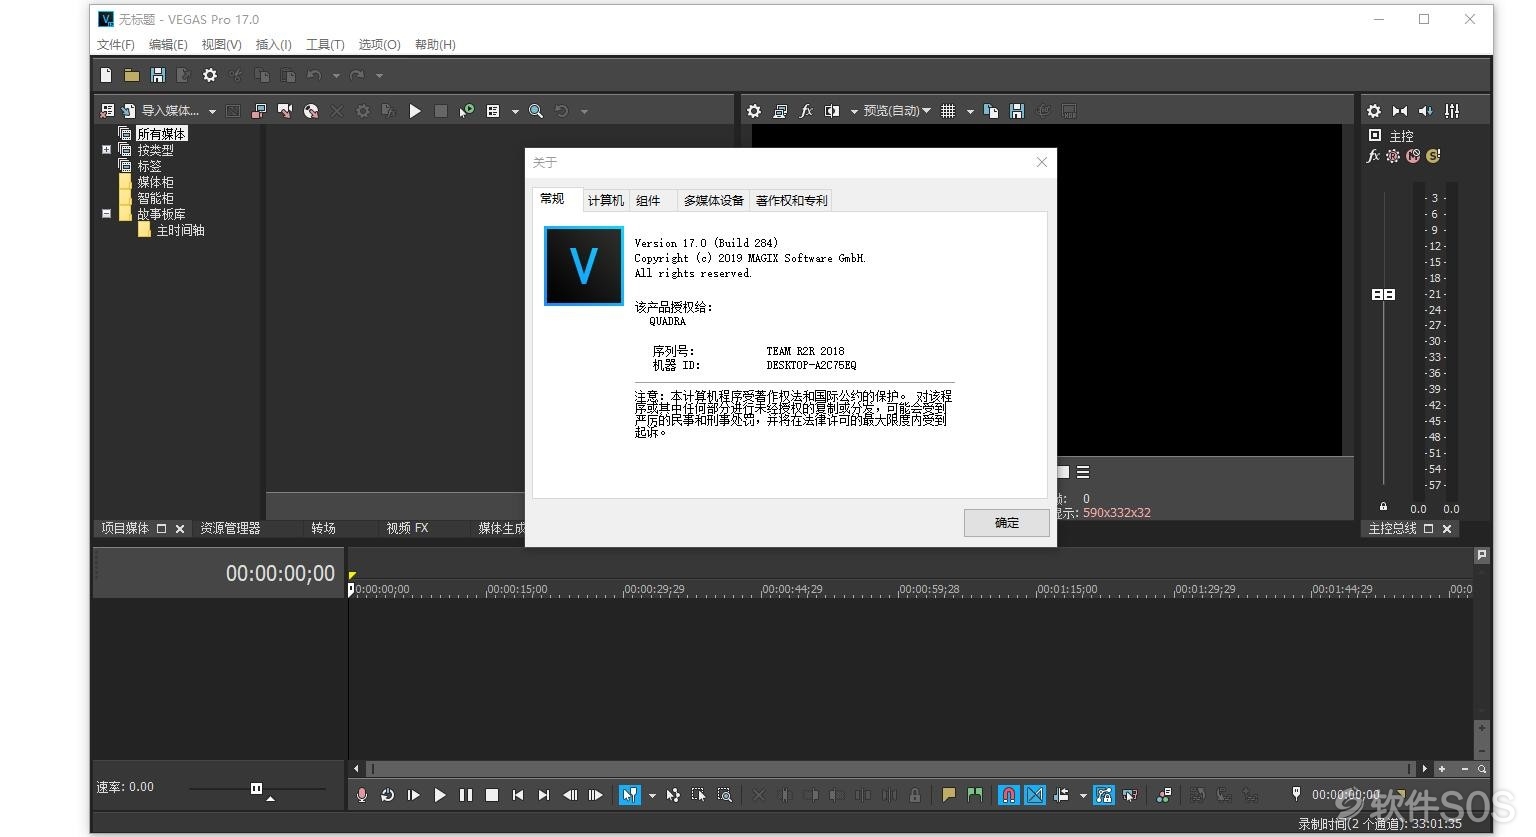
Task: Select the Selection Edit tool
Action: pos(699,795)
